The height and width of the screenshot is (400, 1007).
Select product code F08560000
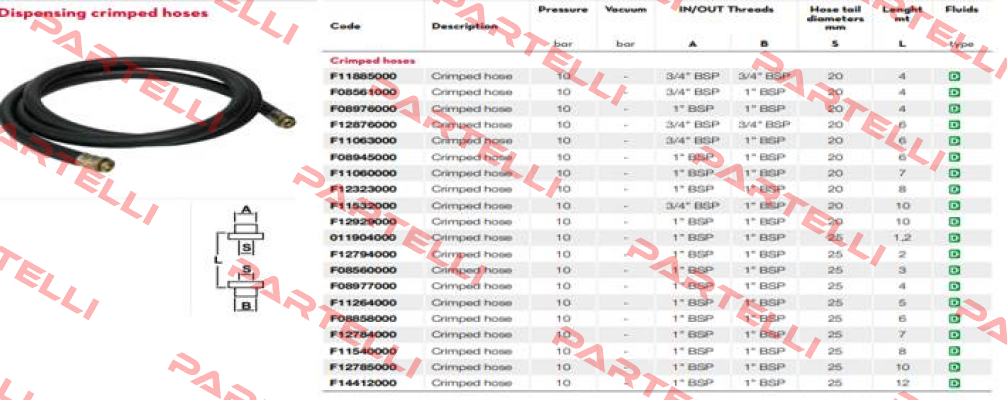[363, 270]
